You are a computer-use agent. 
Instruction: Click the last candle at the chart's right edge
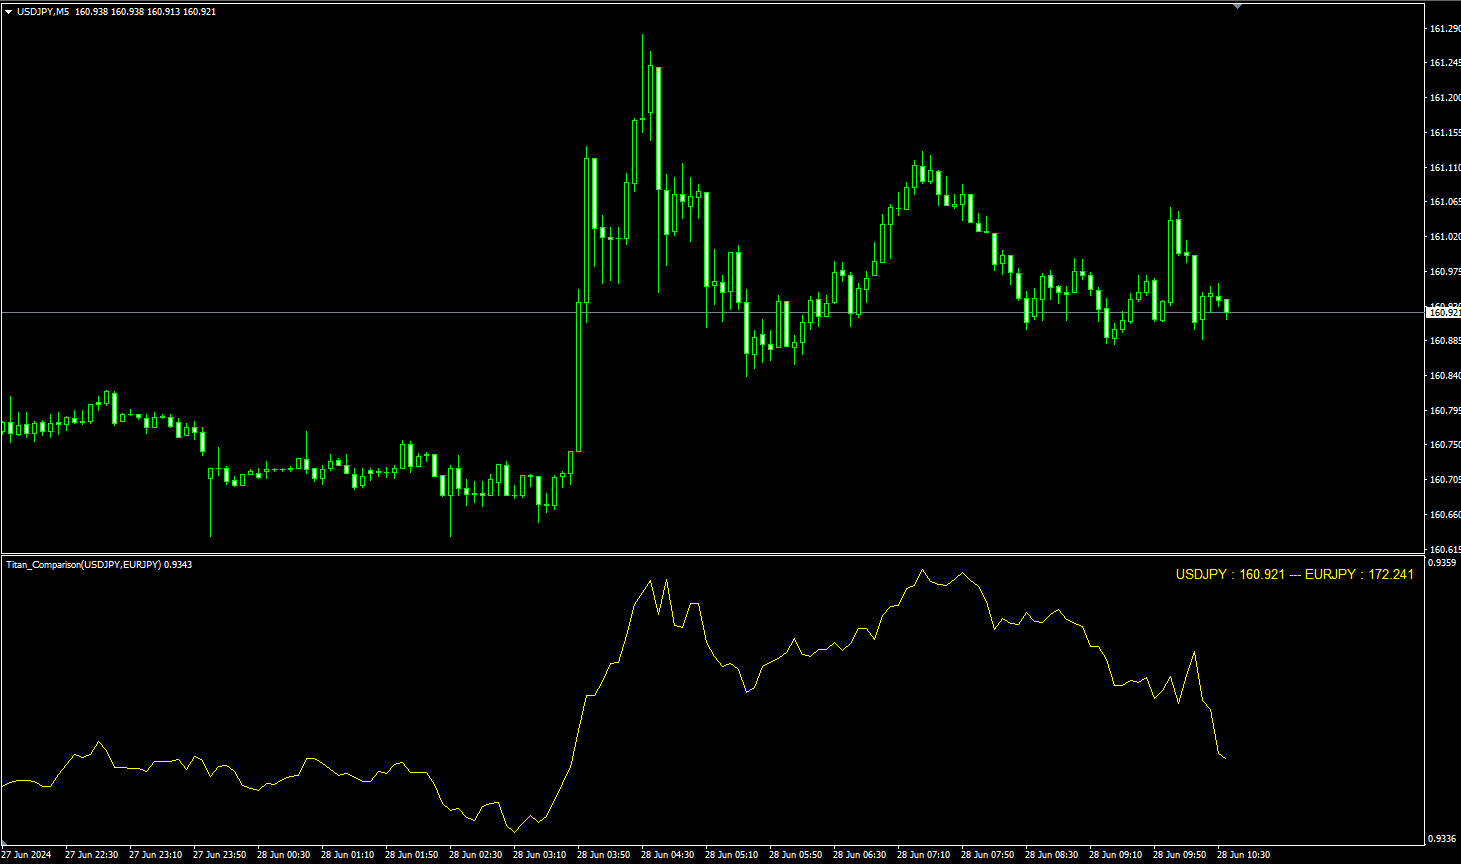[1227, 308]
